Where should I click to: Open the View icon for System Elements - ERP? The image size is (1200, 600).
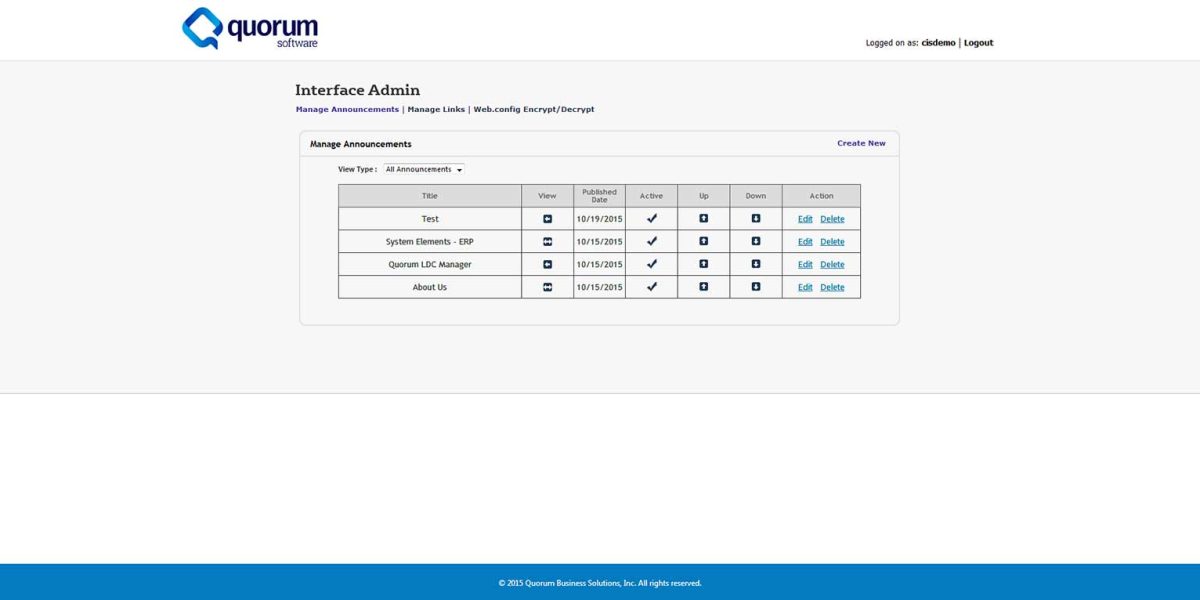pos(546,241)
